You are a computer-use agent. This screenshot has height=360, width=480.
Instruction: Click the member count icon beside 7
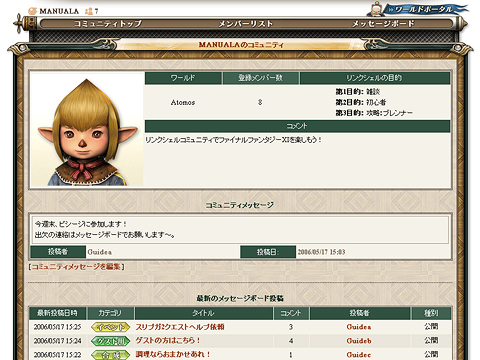(x=89, y=11)
